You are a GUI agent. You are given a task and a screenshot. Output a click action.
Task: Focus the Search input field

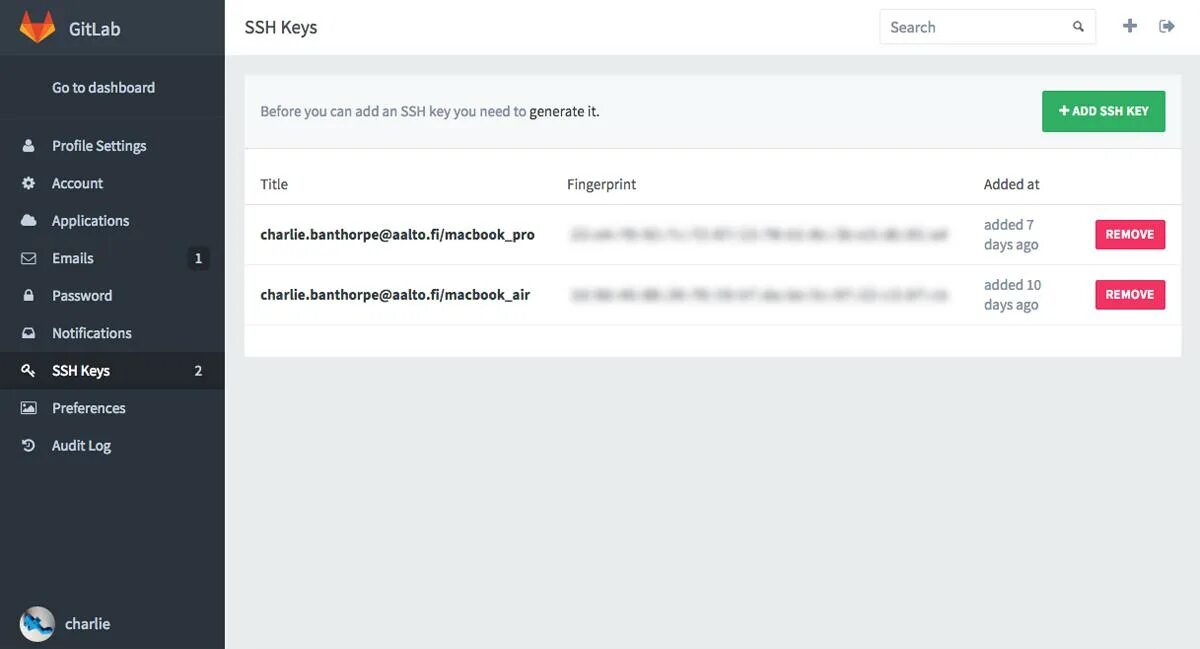click(987, 27)
